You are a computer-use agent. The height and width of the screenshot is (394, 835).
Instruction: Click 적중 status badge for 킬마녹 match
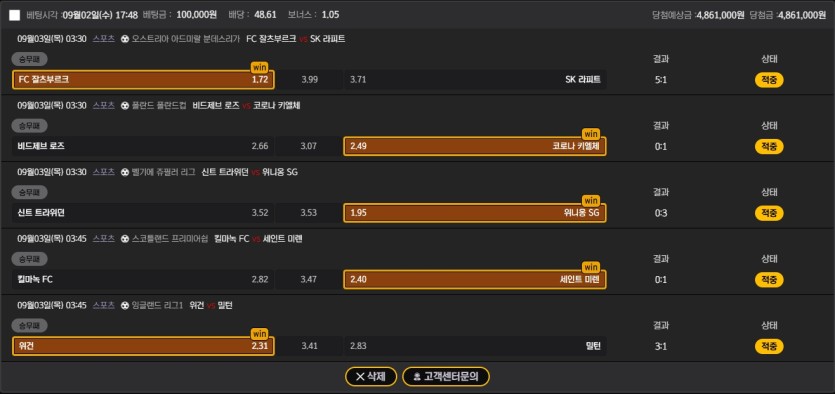coord(769,280)
